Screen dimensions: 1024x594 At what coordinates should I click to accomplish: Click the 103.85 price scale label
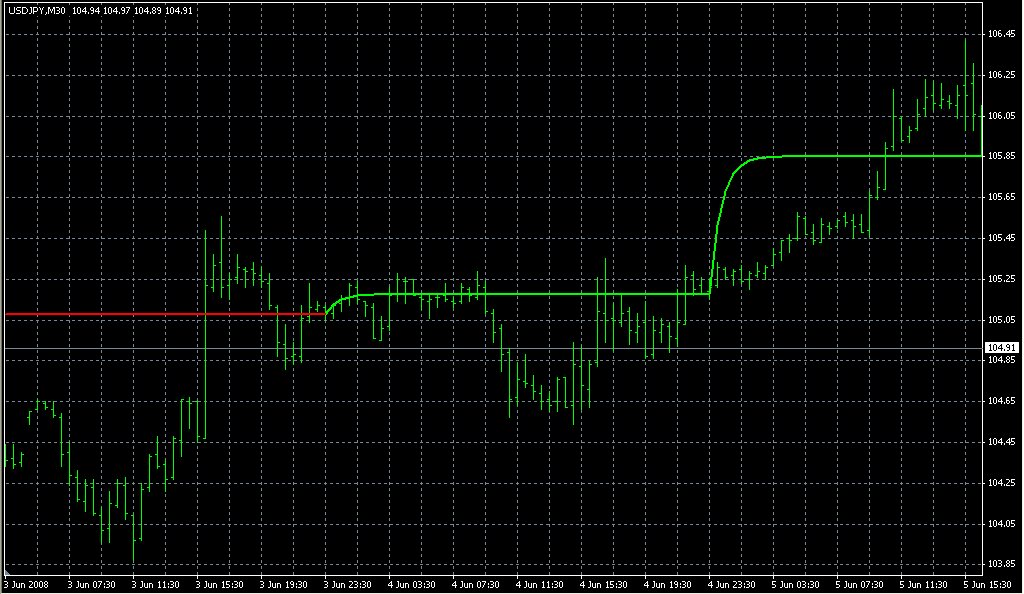click(1001, 564)
